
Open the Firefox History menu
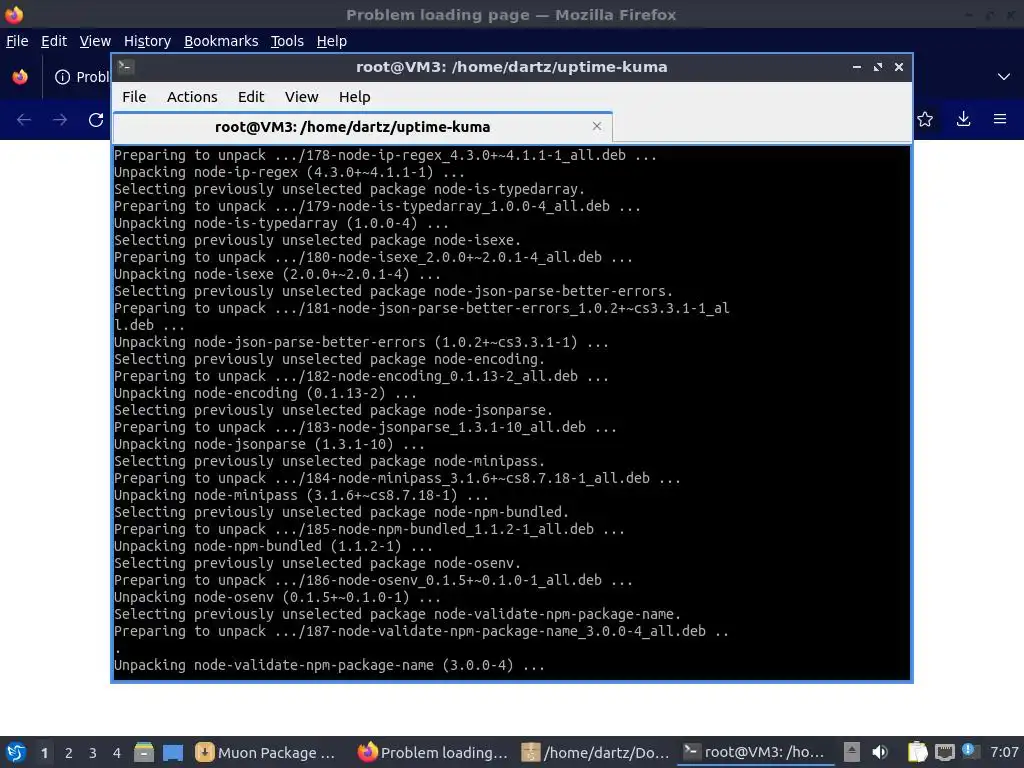[x=147, y=41]
